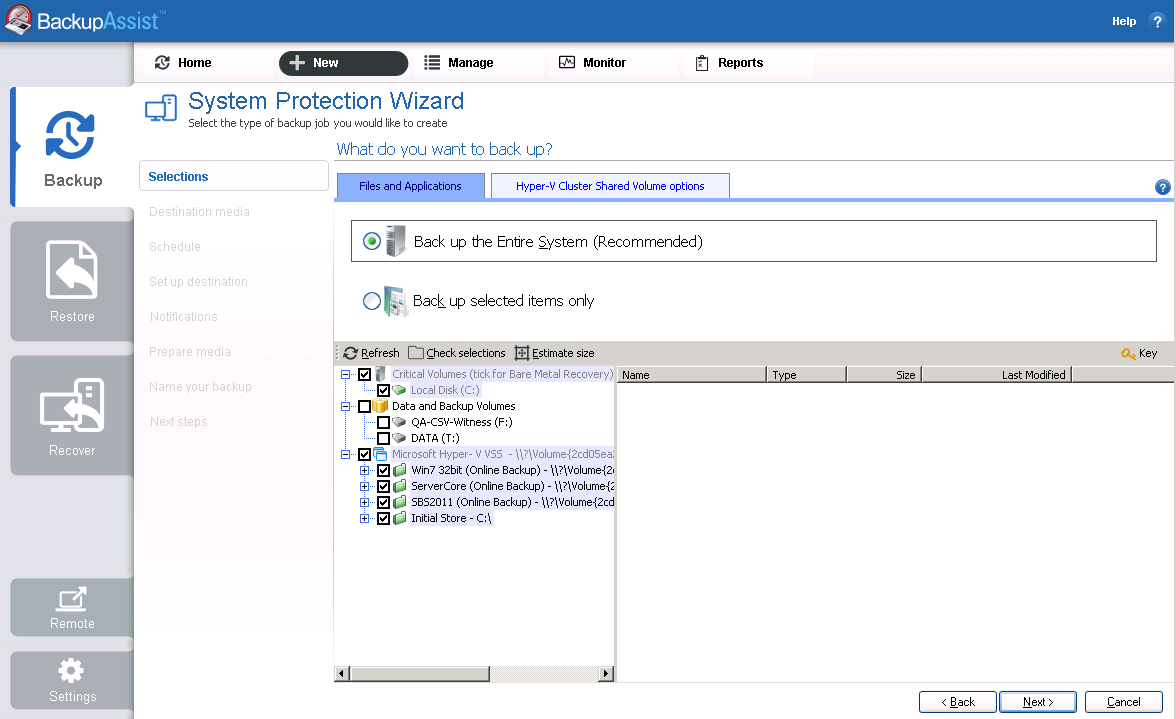Collapse the Data and Backup Volumes node
The image size is (1176, 719).
[x=345, y=406]
